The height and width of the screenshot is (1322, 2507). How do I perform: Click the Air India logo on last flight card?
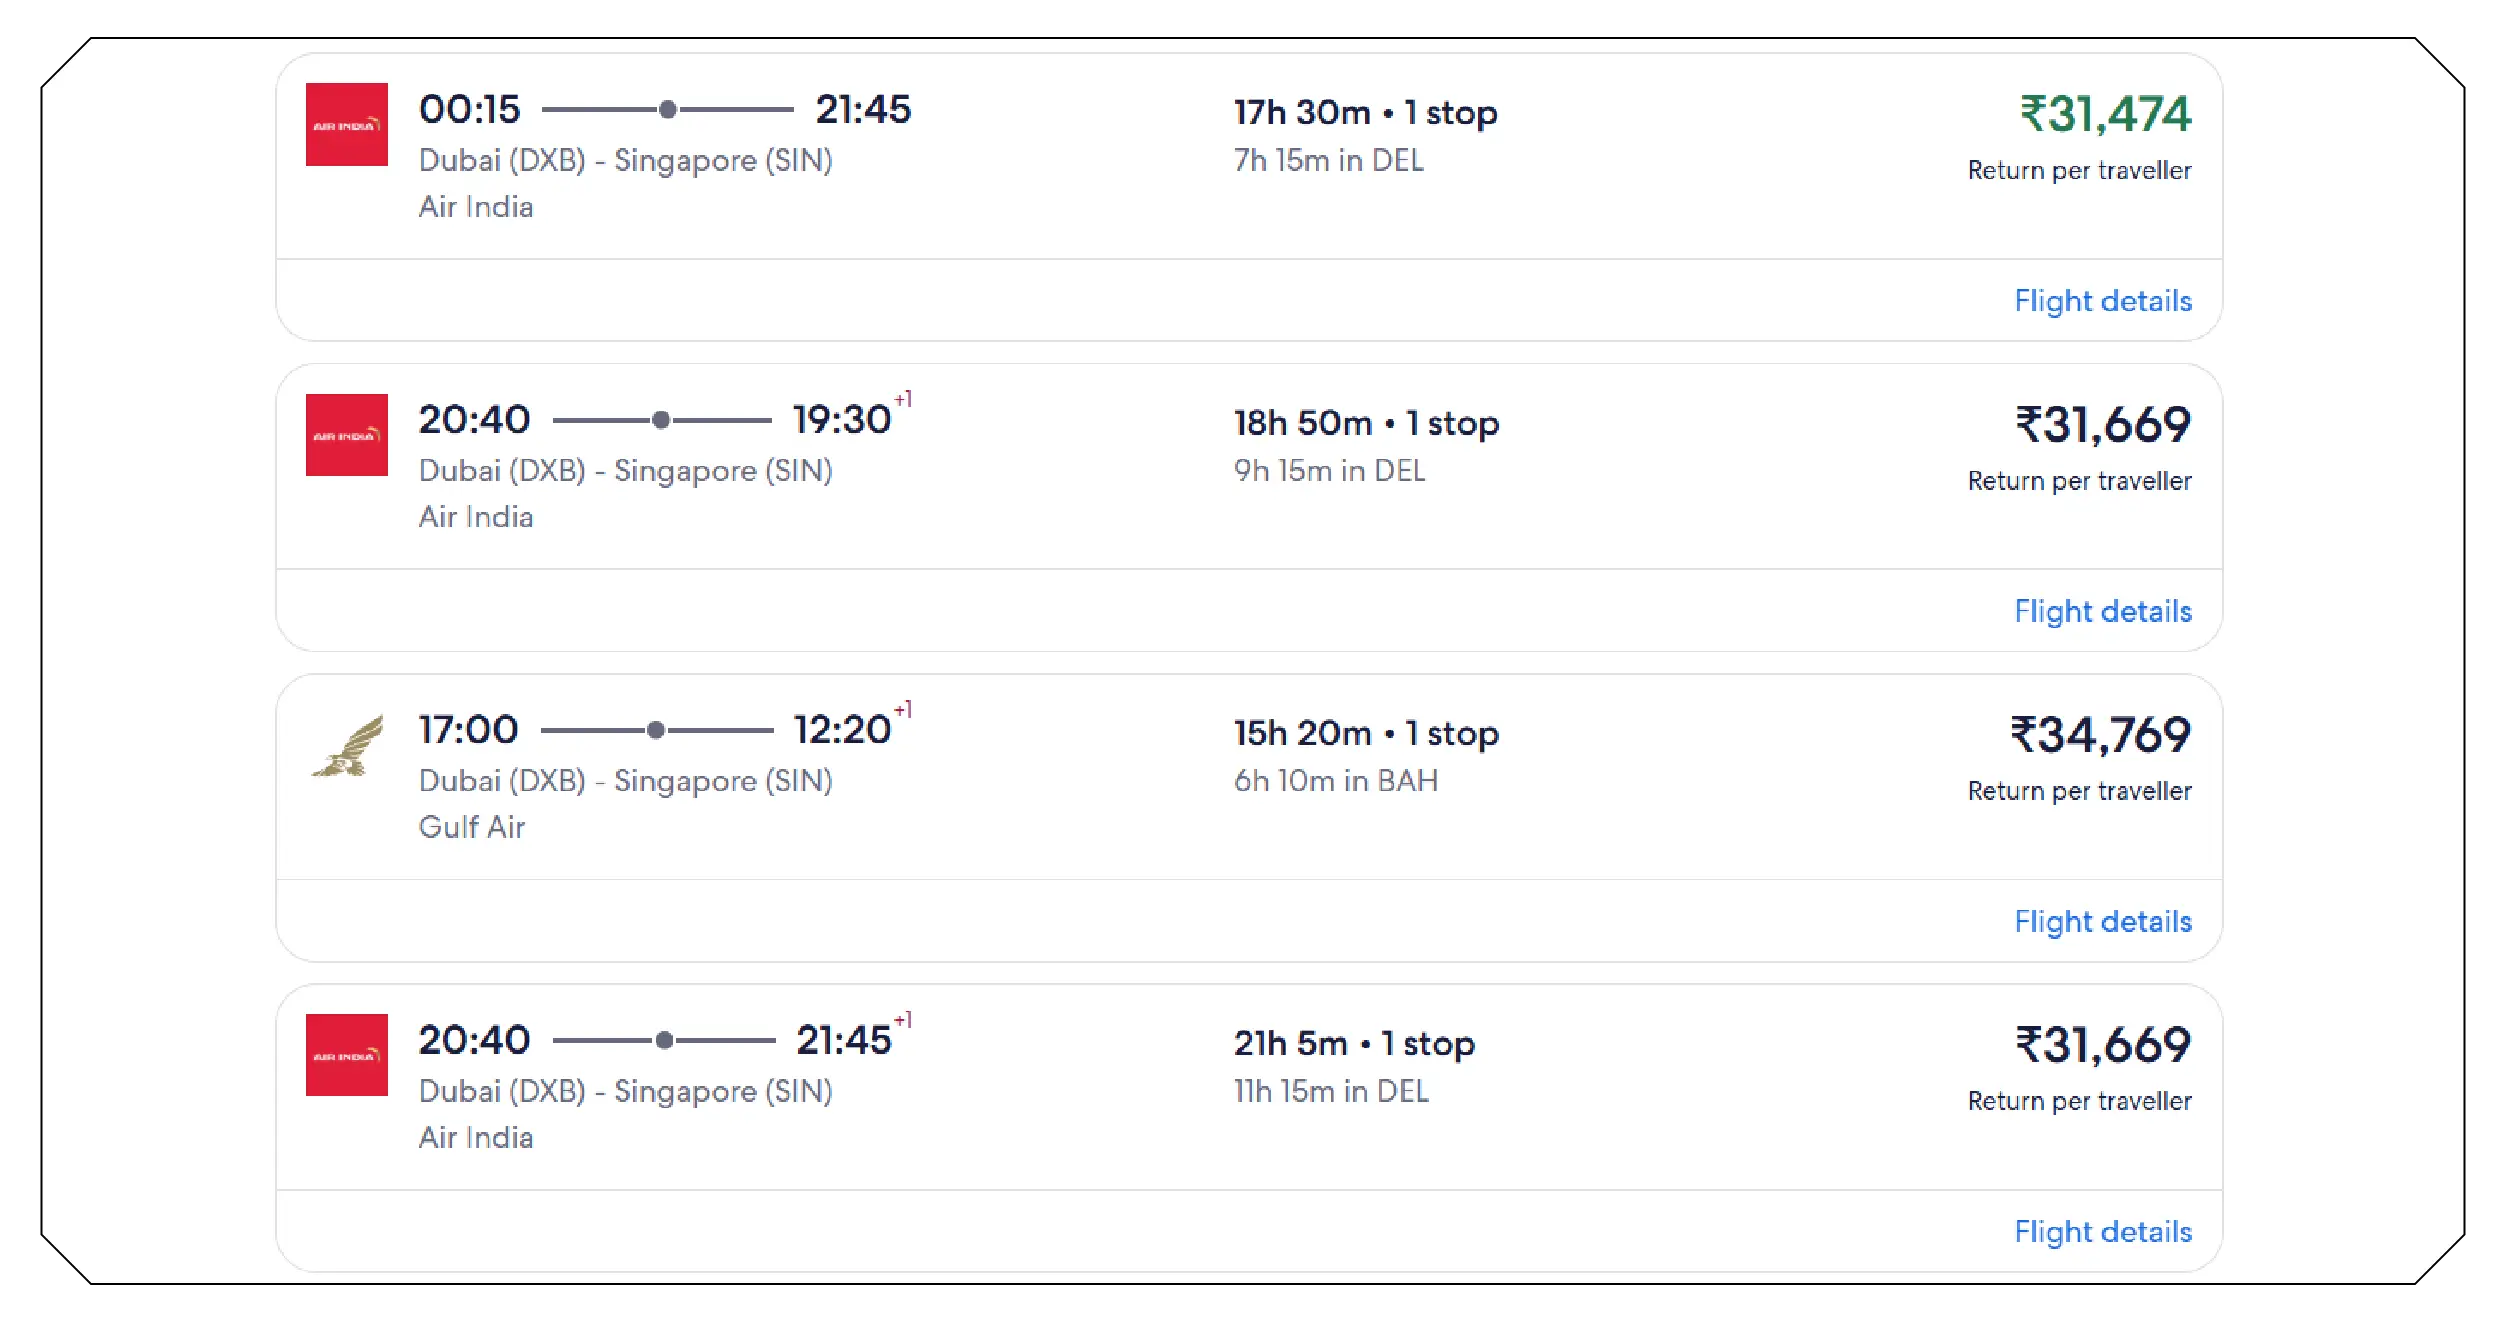click(346, 1052)
